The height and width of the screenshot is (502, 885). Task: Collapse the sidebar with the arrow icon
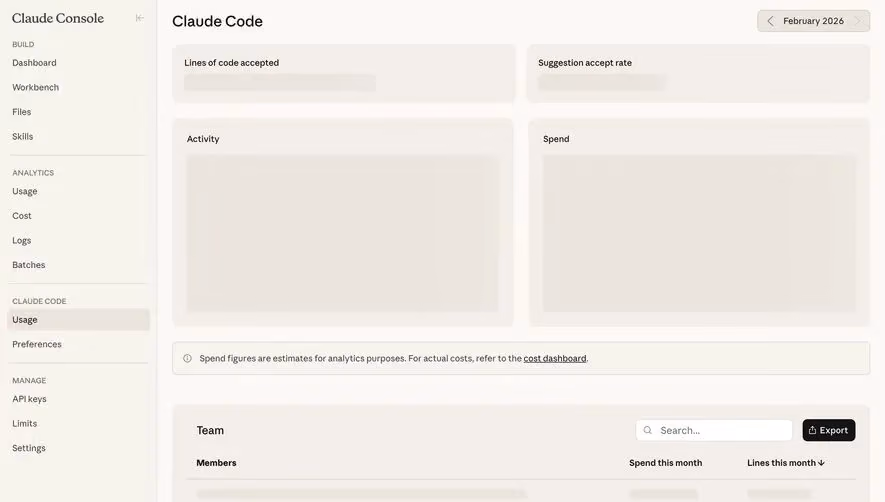click(139, 18)
